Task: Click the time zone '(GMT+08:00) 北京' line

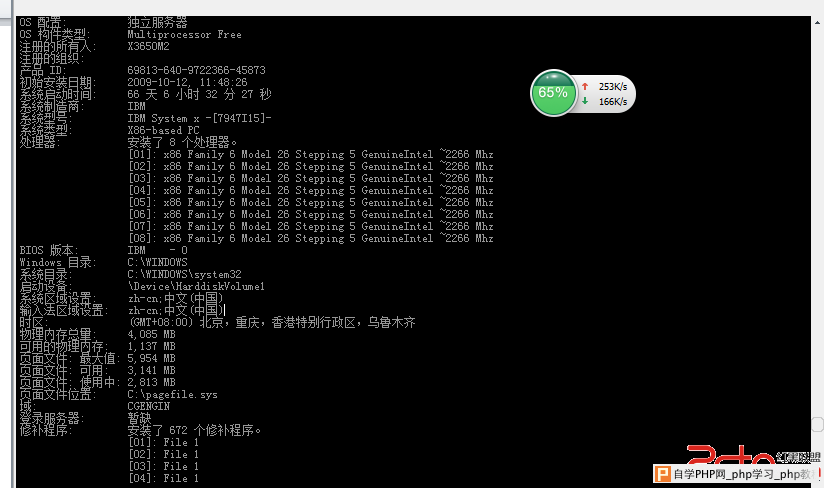Action: click(272, 323)
